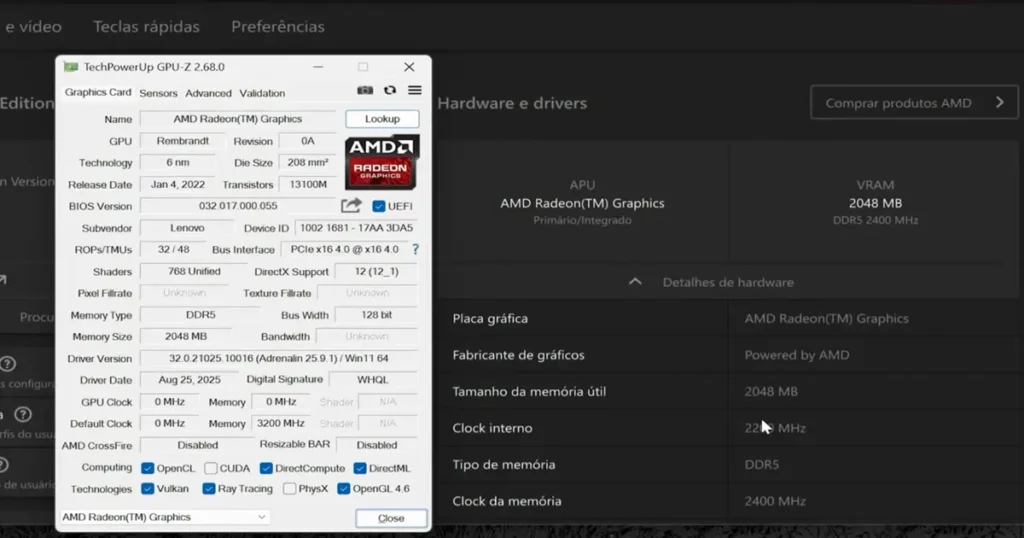This screenshot has height=538, width=1024.
Task: Click the GPU field showing Rembrandt
Action: [x=183, y=141]
